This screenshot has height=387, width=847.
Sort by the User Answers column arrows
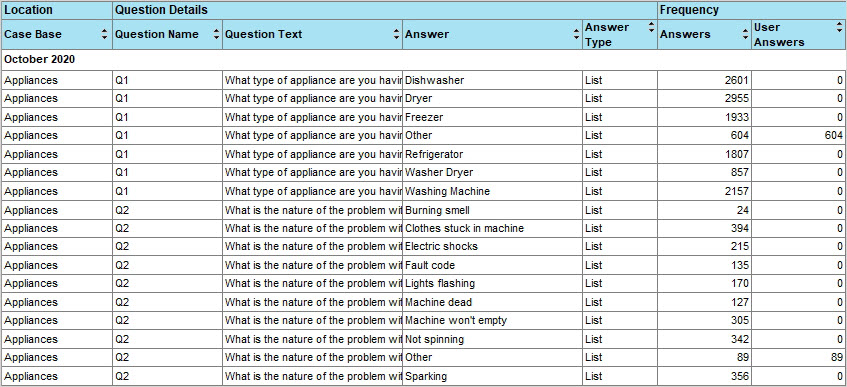coord(840,27)
